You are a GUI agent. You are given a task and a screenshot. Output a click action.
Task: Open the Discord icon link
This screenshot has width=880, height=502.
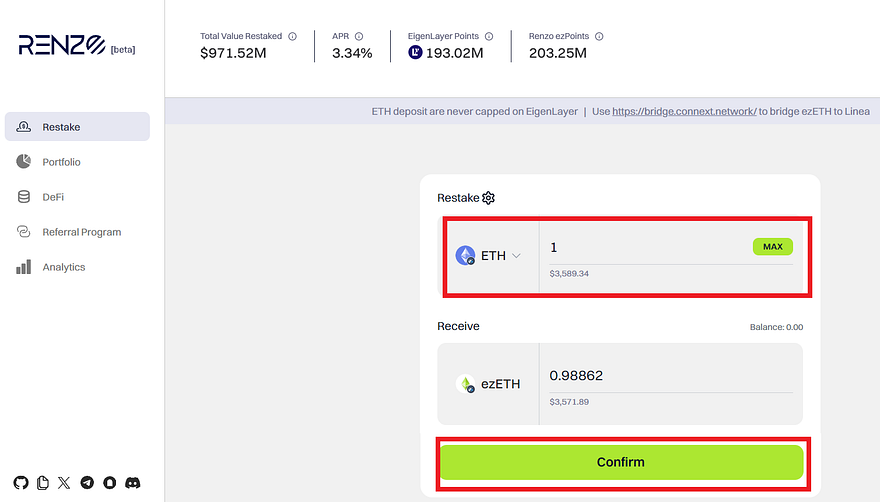pyautogui.click(x=132, y=483)
